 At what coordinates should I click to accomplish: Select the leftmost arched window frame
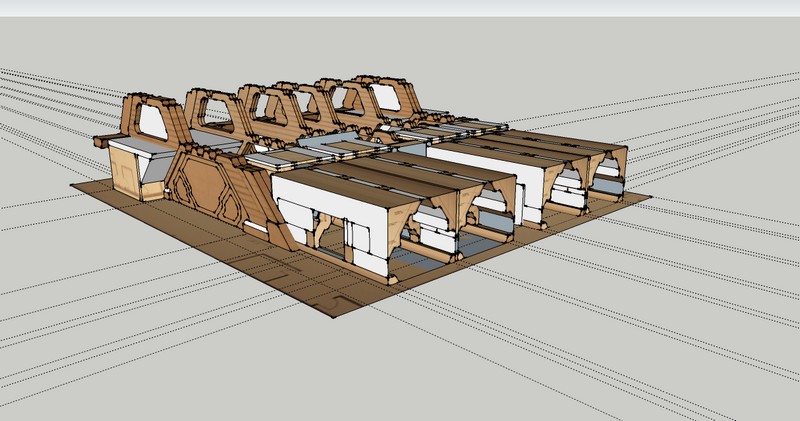[x=152, y=121]
